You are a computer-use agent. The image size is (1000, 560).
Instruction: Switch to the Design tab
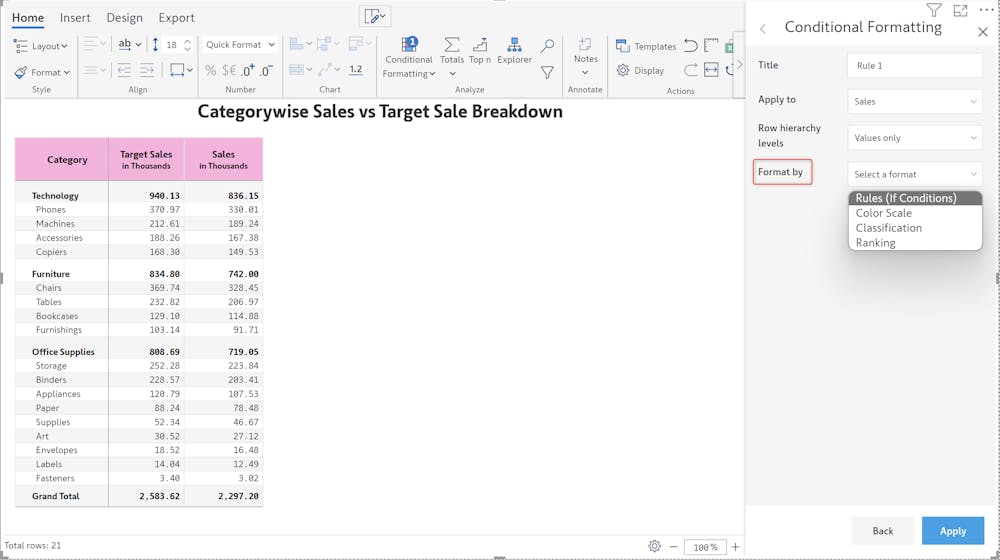coord(124,18)
